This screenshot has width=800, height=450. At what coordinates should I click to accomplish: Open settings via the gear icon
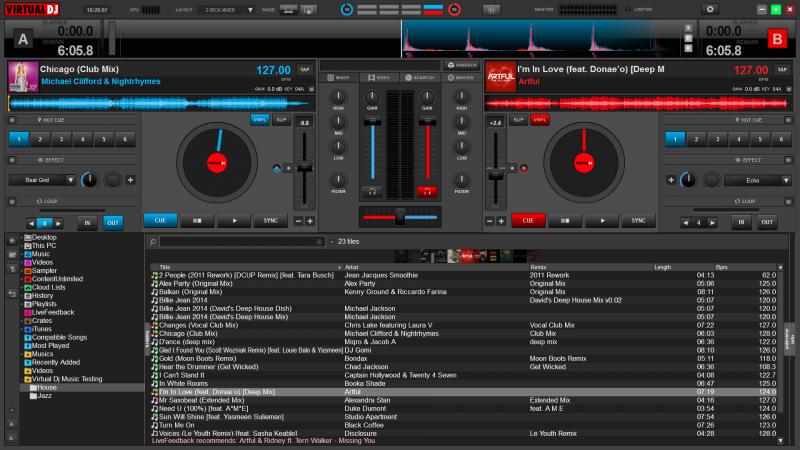(710, 9)
